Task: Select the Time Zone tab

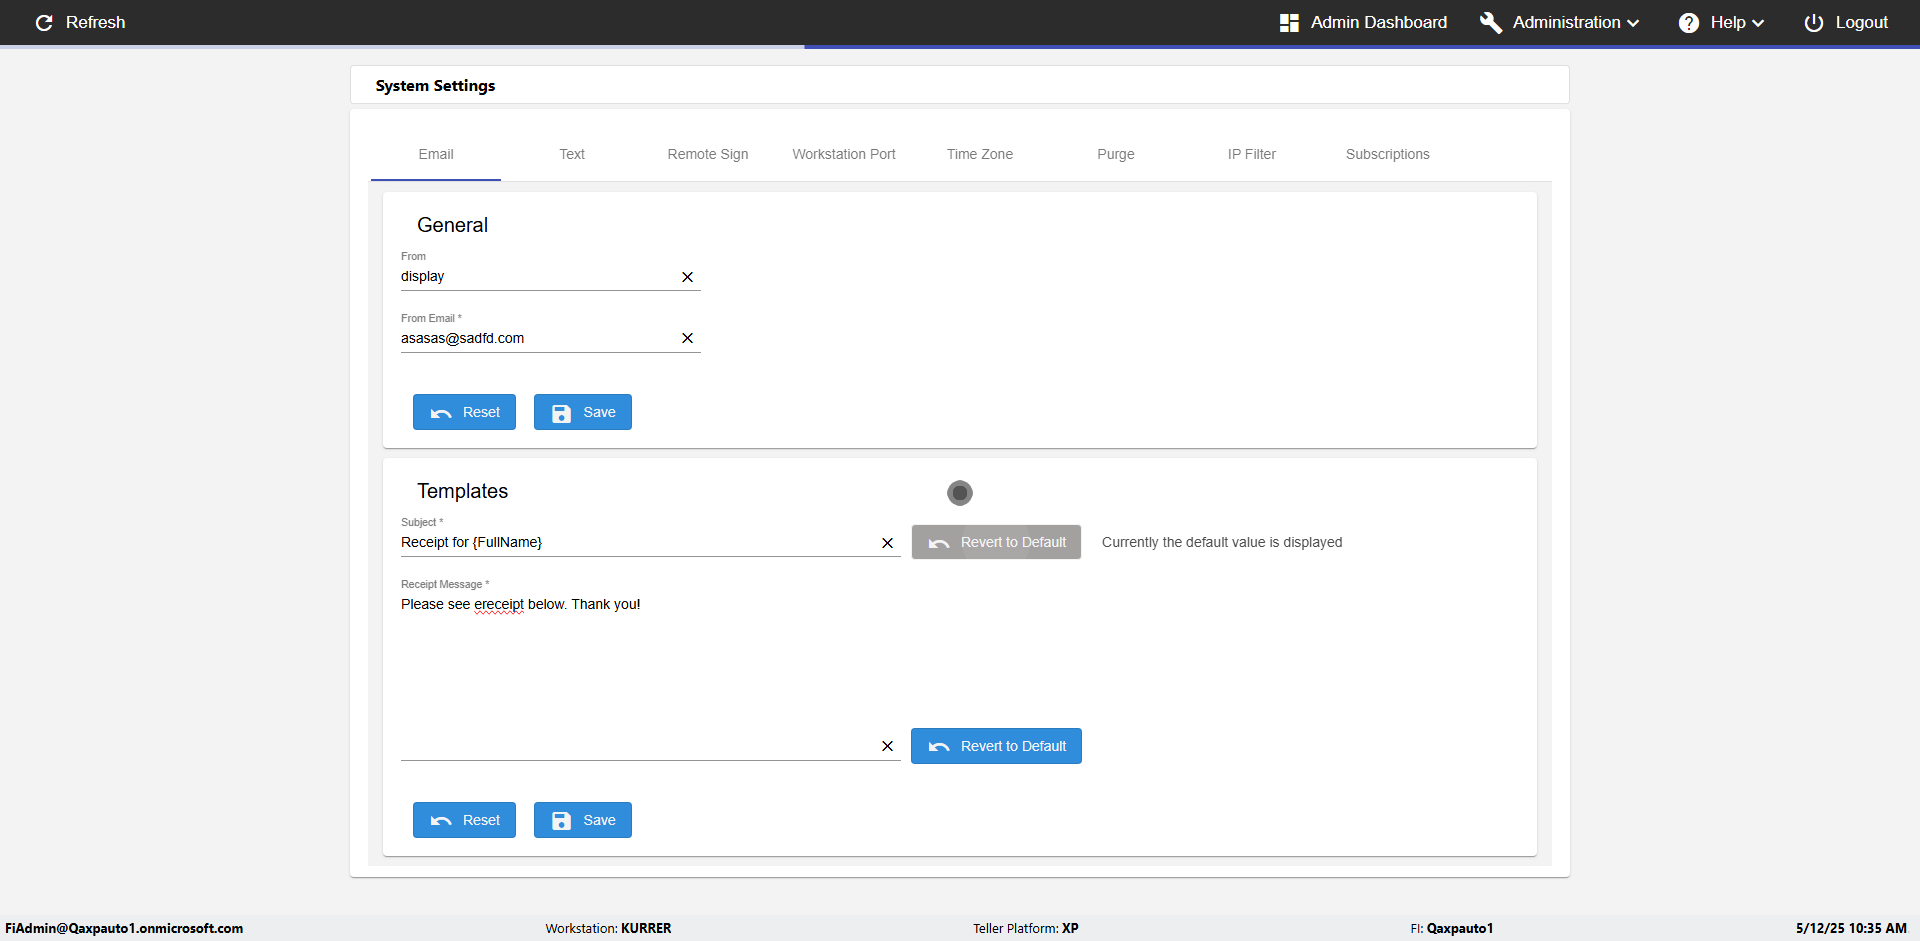Action: (980, 154)
